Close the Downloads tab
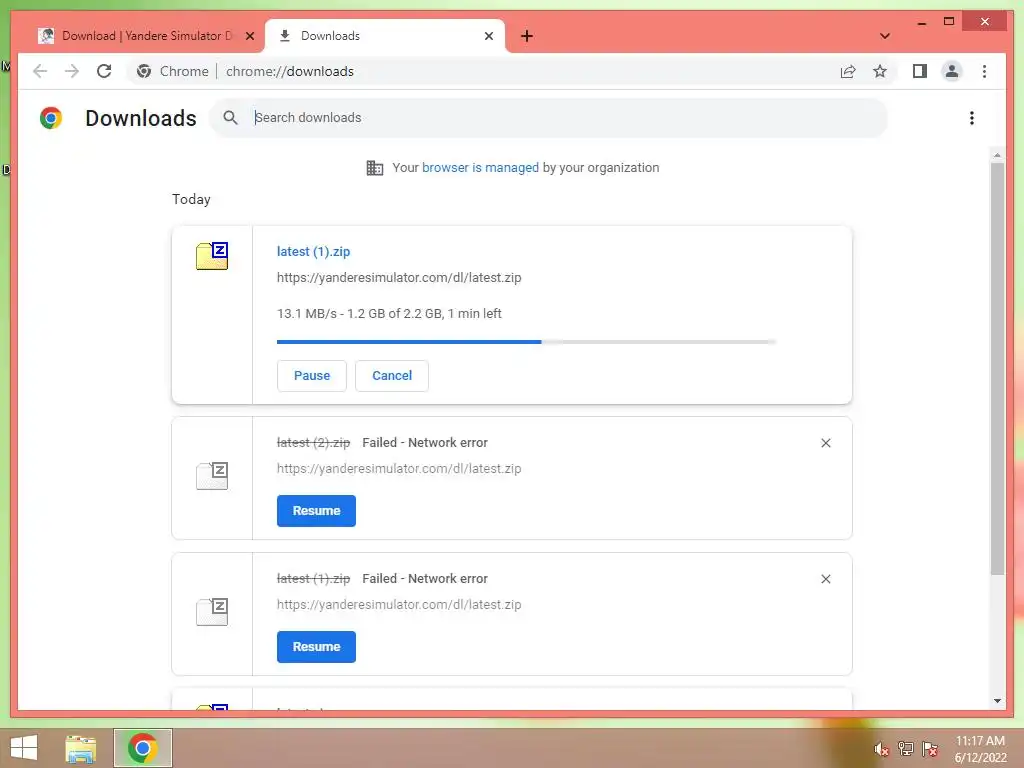 (x=488, y=36)
